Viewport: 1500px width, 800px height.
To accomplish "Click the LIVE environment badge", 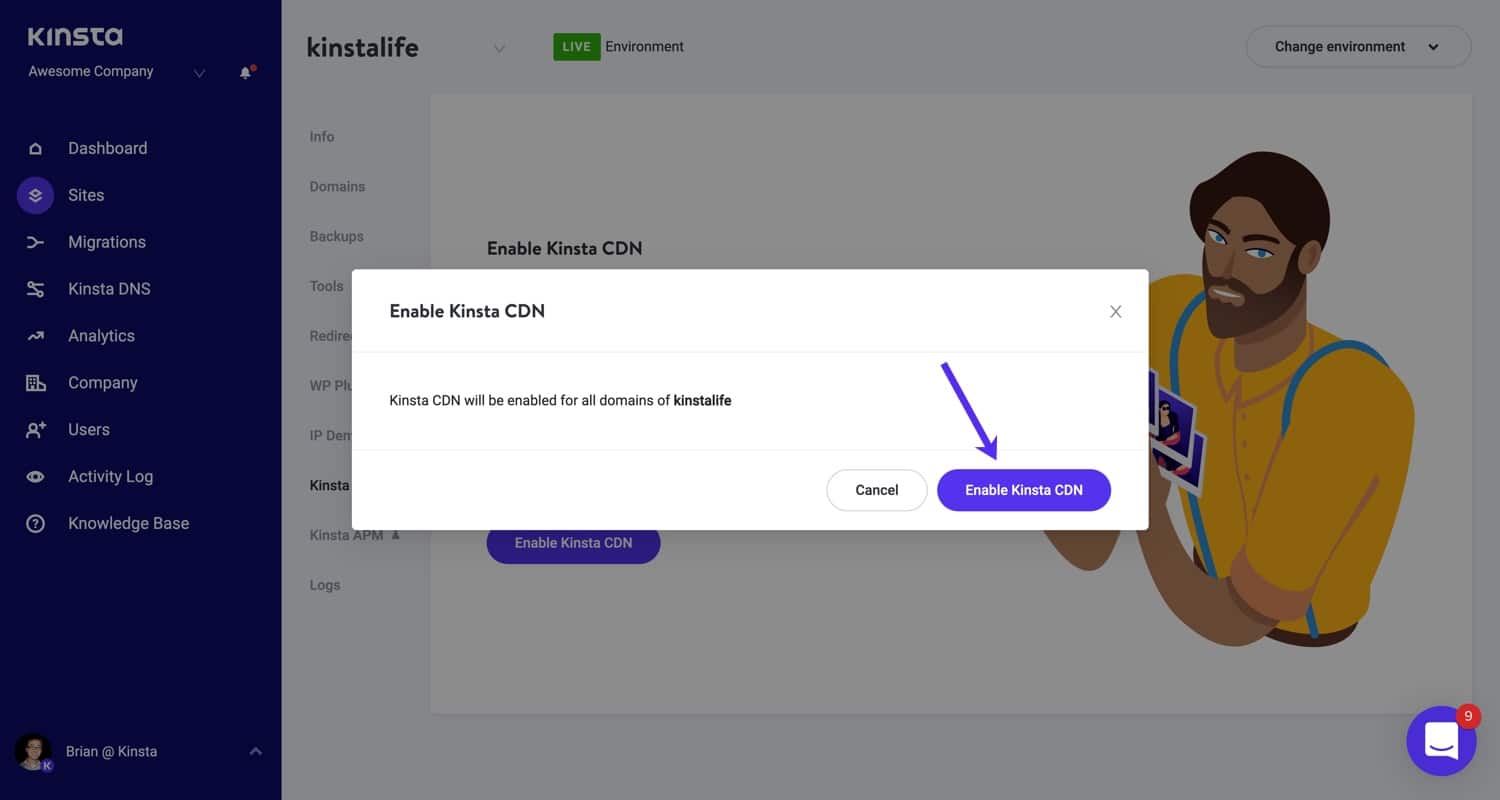I will 576,46.
